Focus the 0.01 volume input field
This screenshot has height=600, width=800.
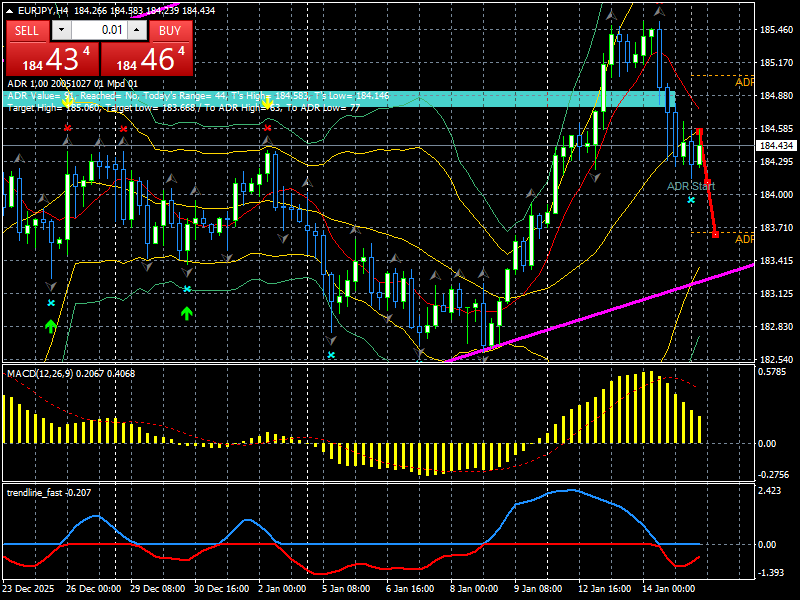(99, 30)
